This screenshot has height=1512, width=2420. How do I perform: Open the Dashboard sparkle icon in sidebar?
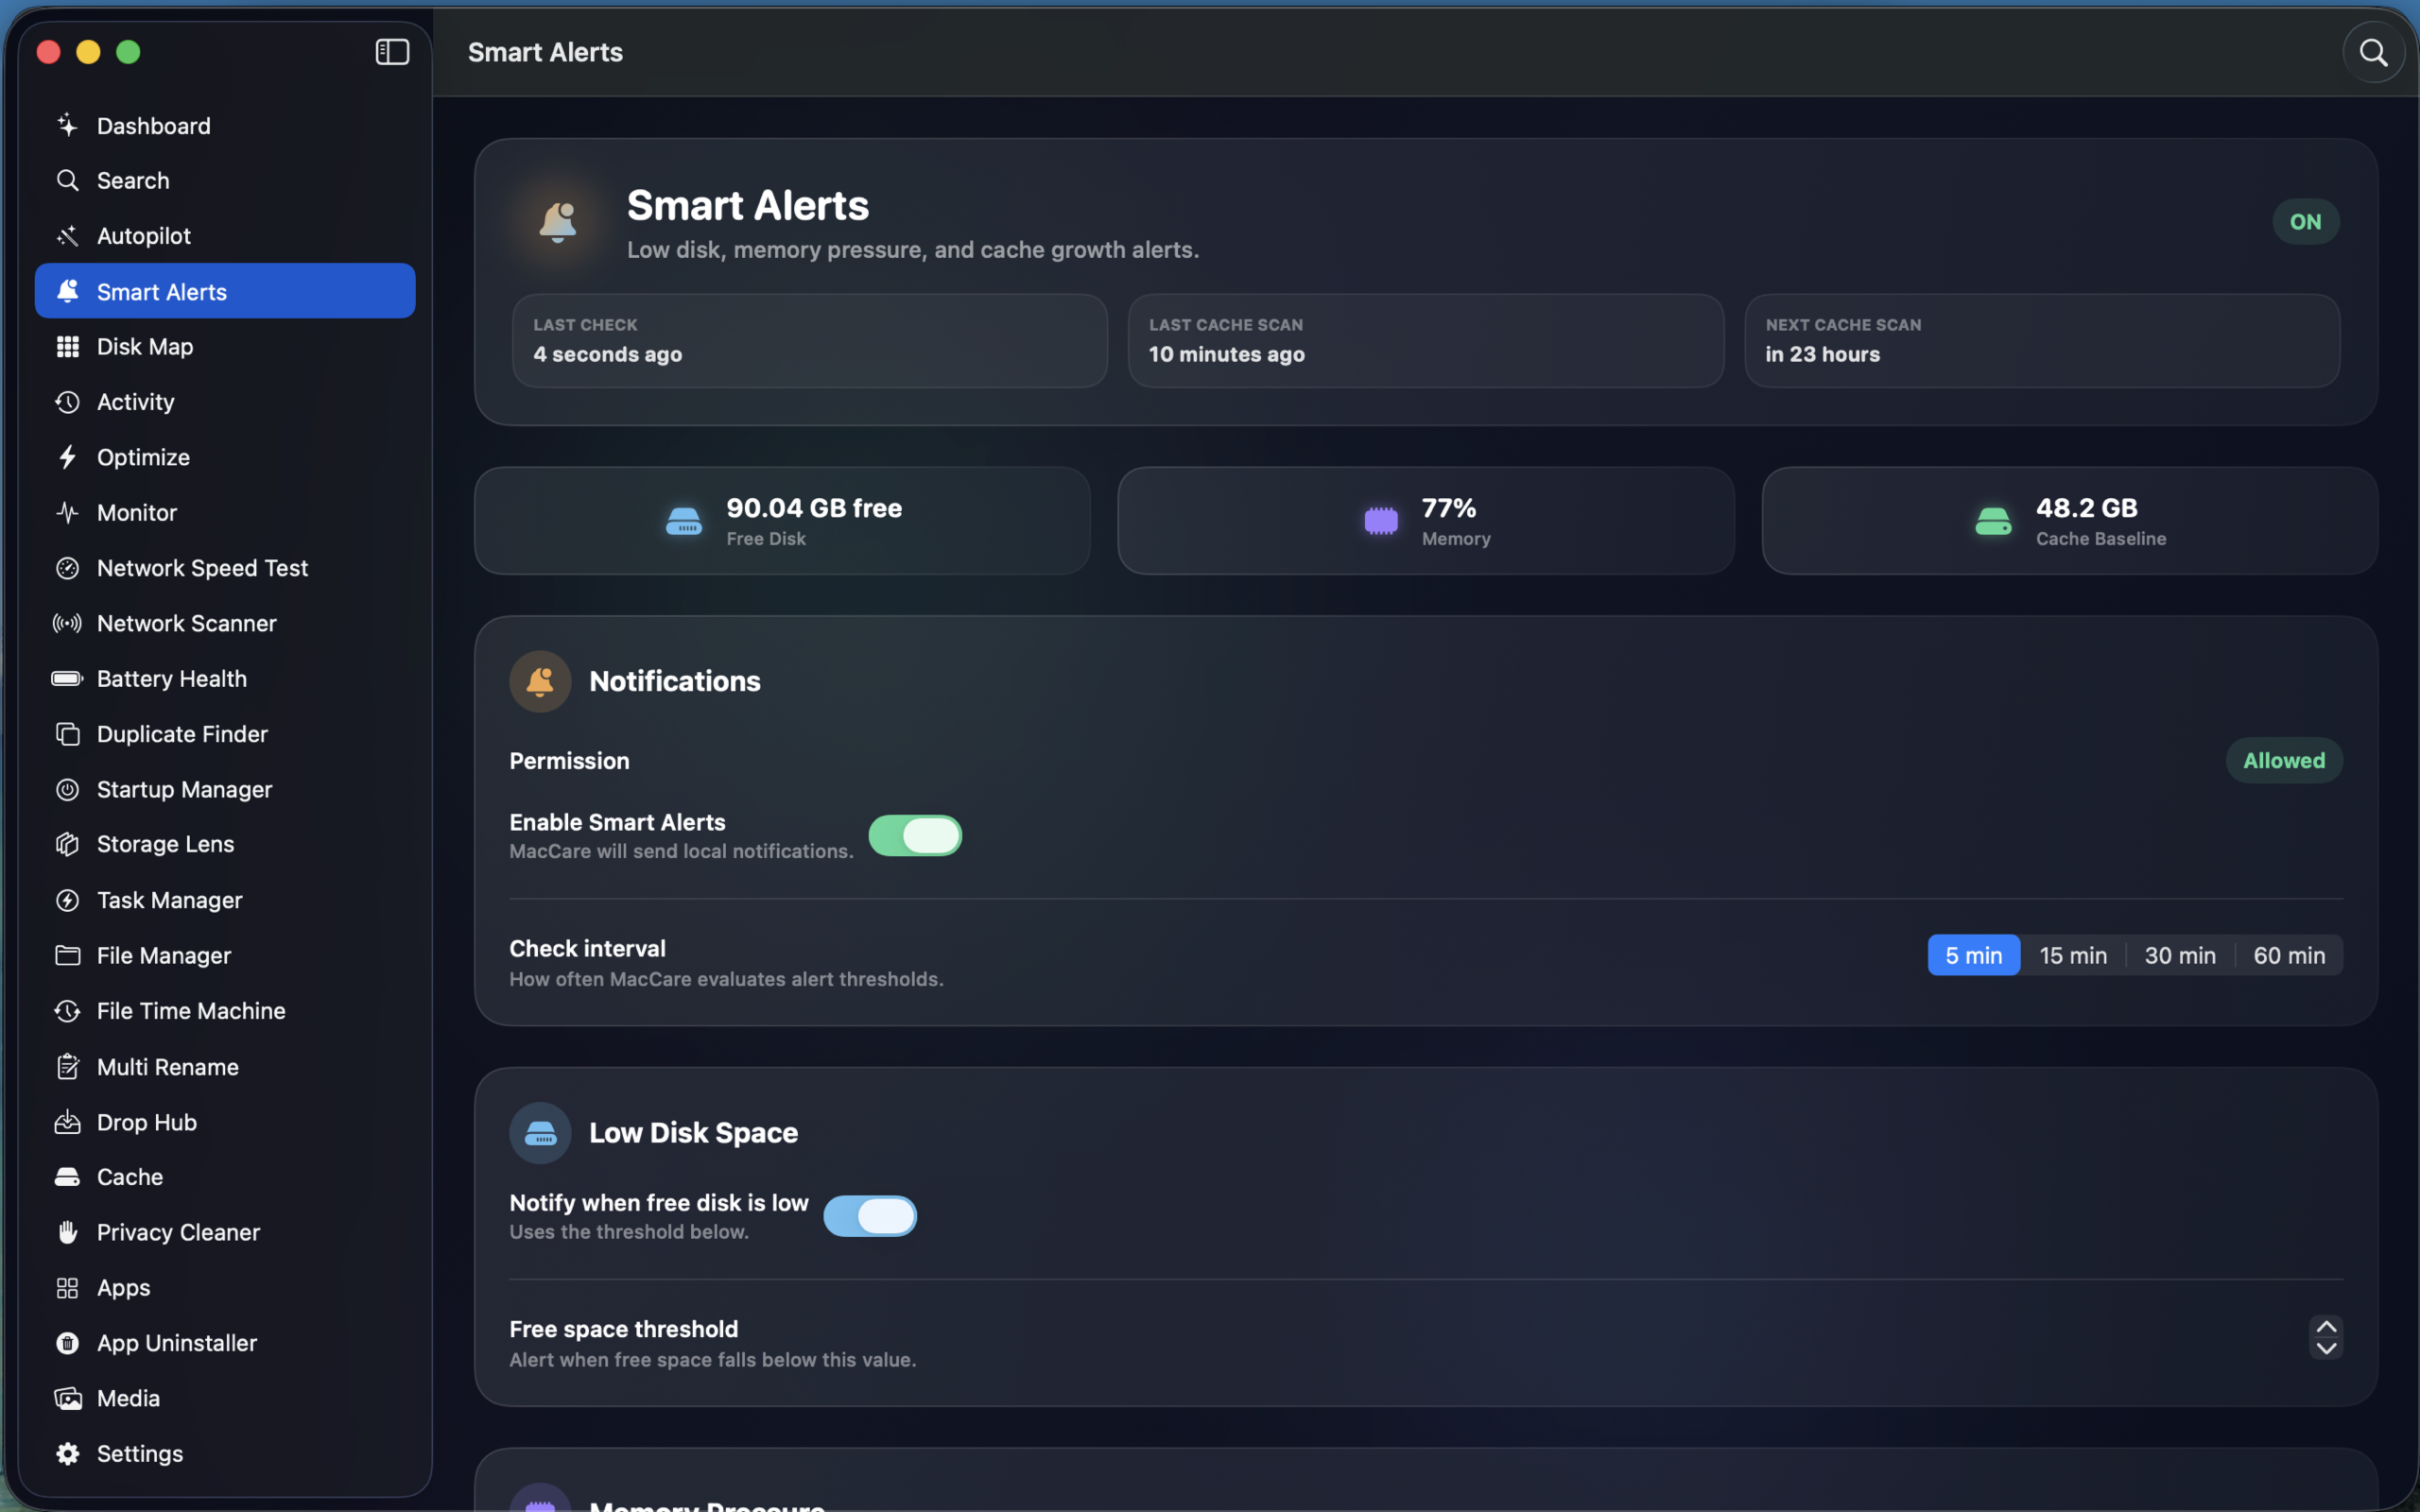pyautogui.click(x=67, y=125)
